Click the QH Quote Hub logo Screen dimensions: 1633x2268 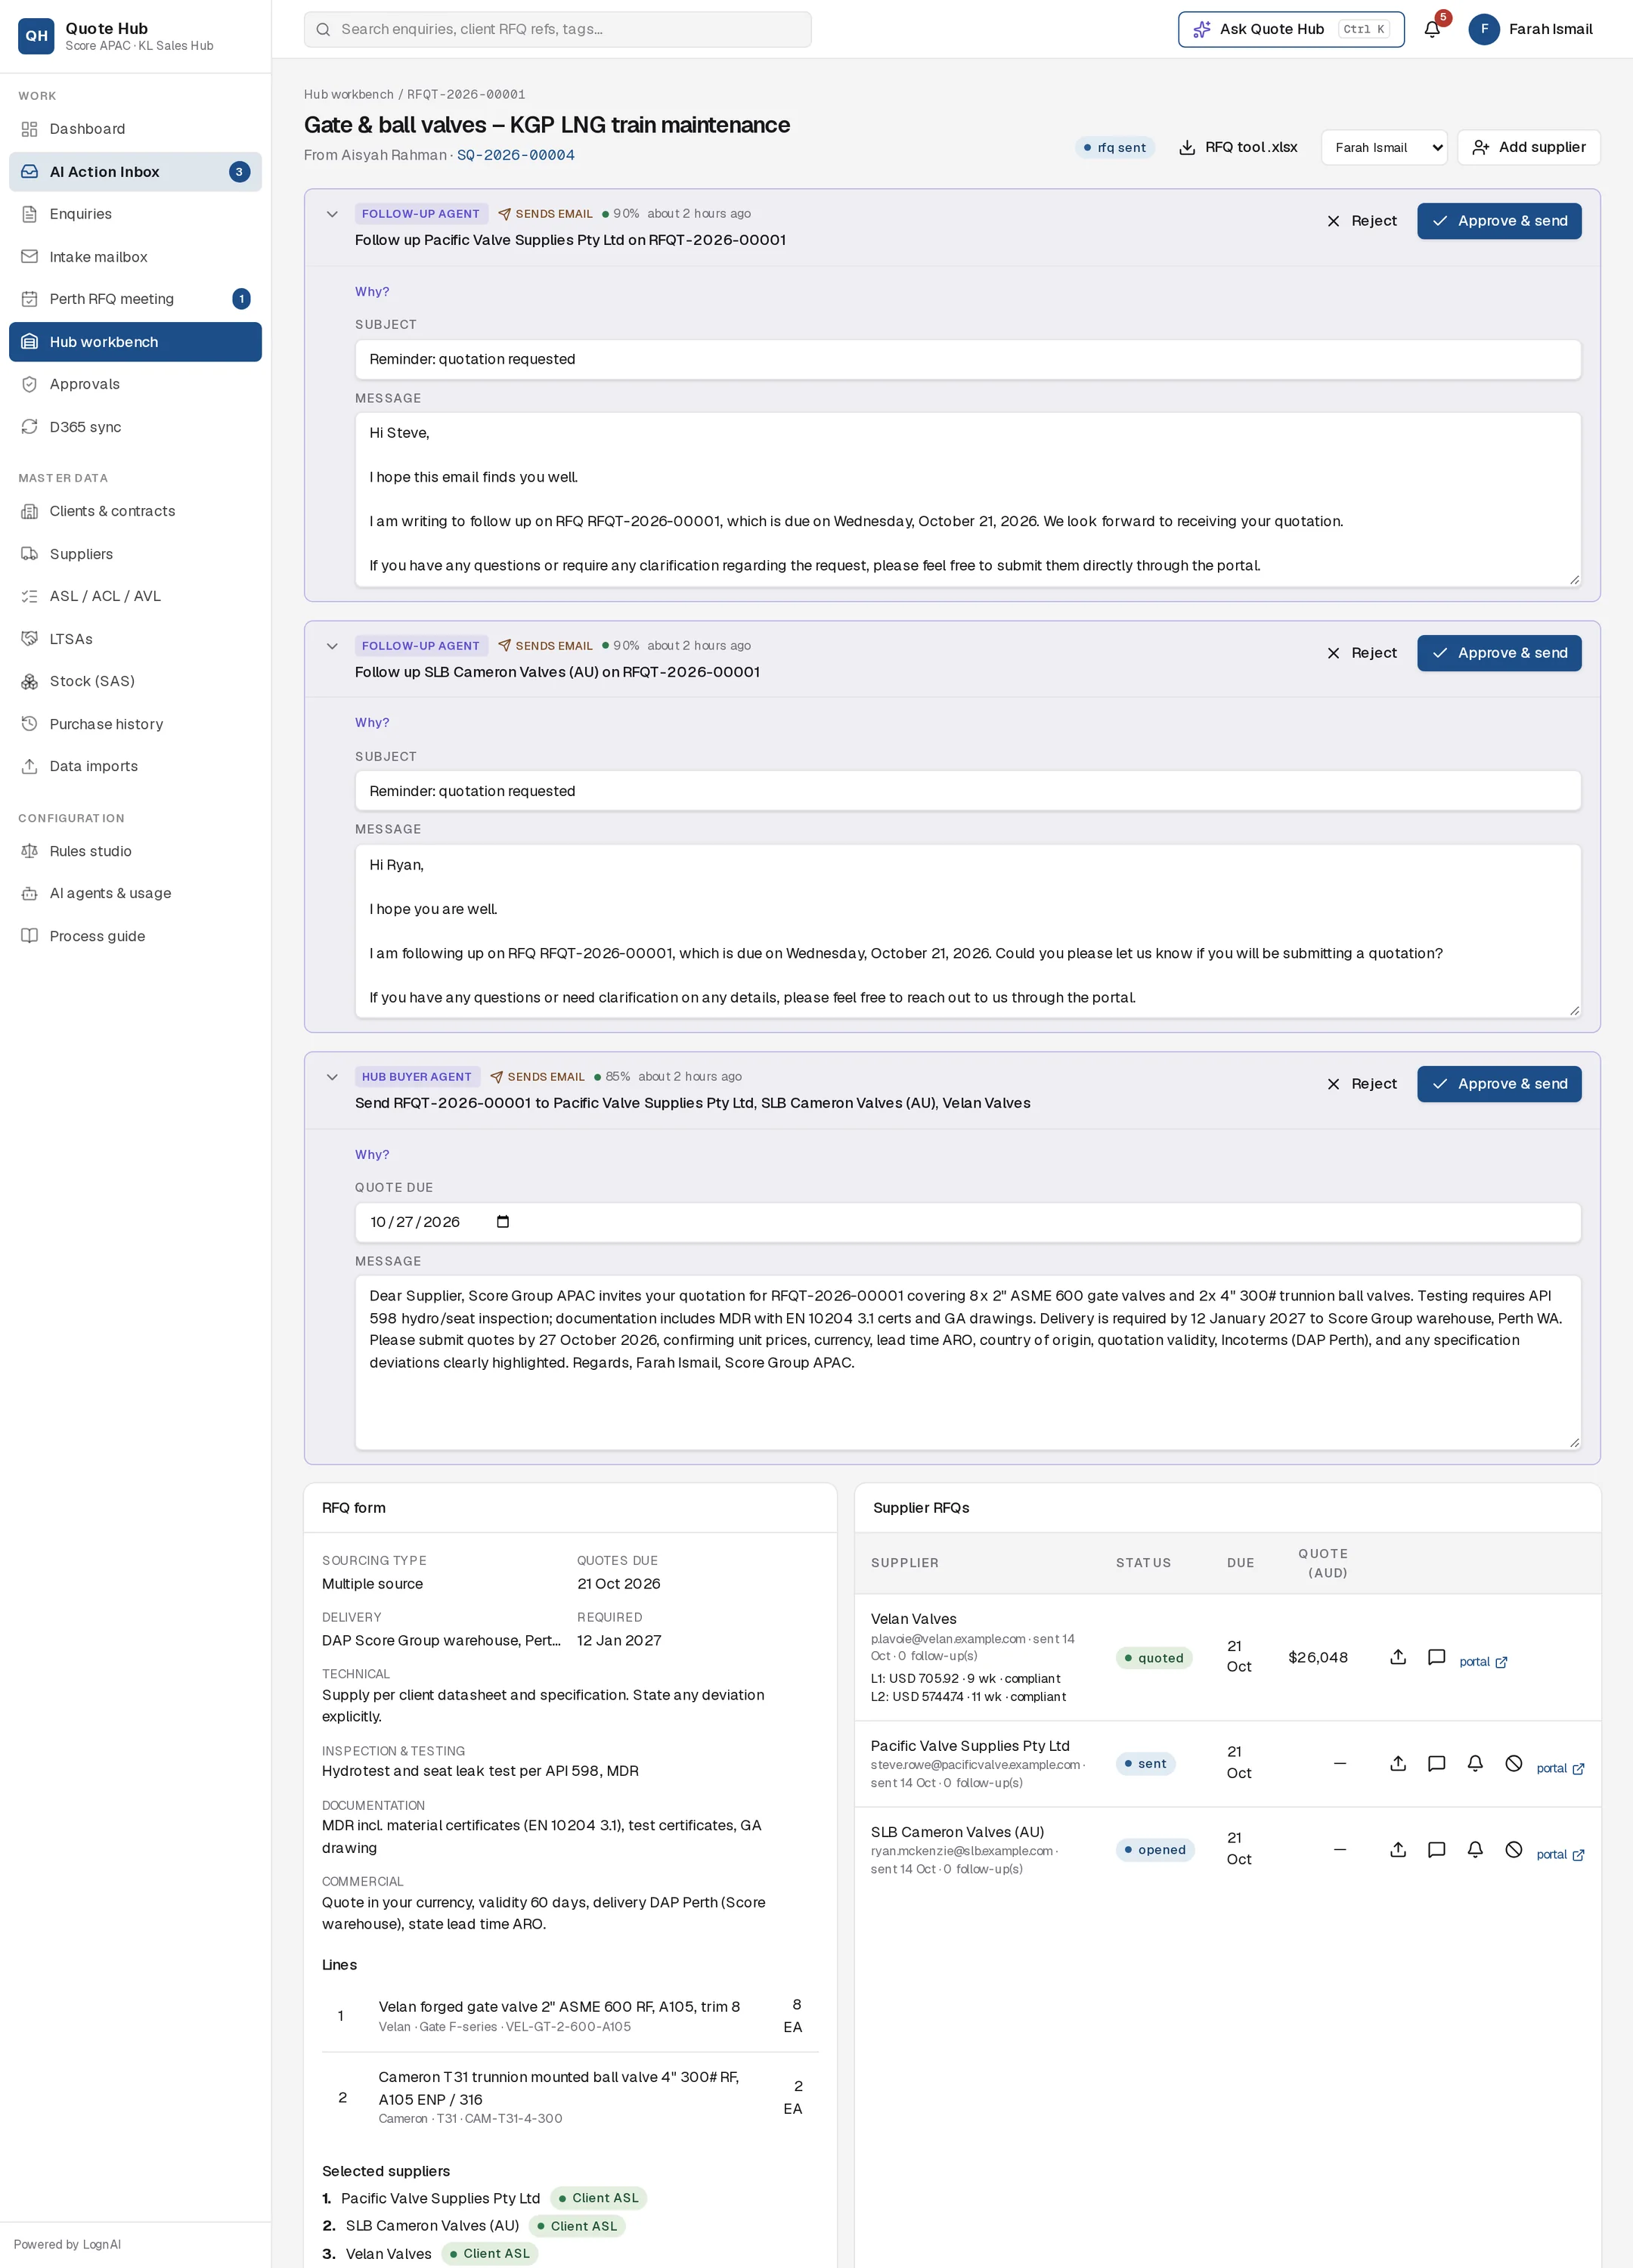point(36,35)
